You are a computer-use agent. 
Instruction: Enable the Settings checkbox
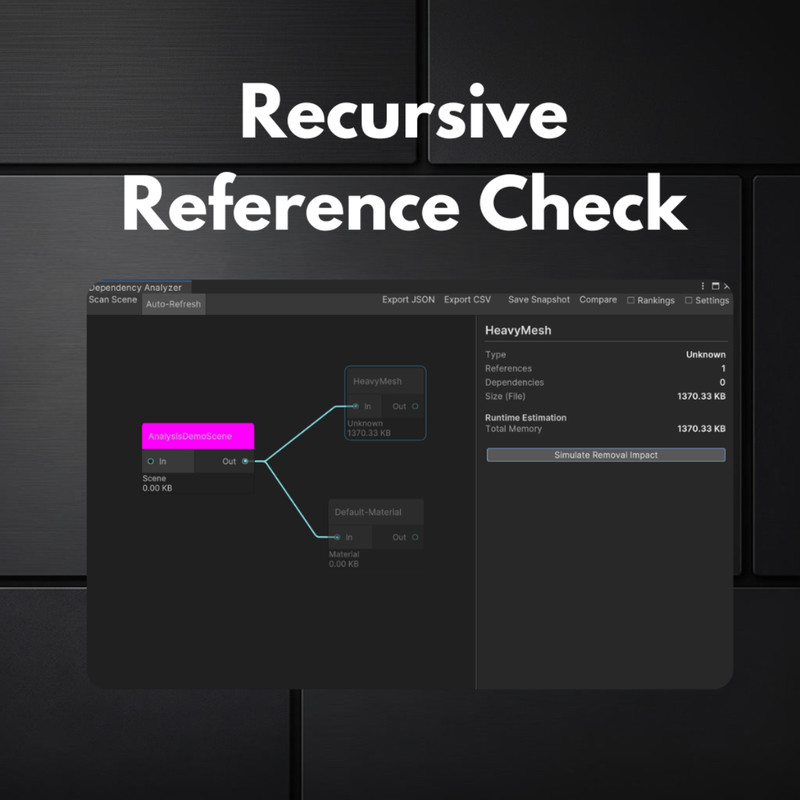(x=690, y=300)
